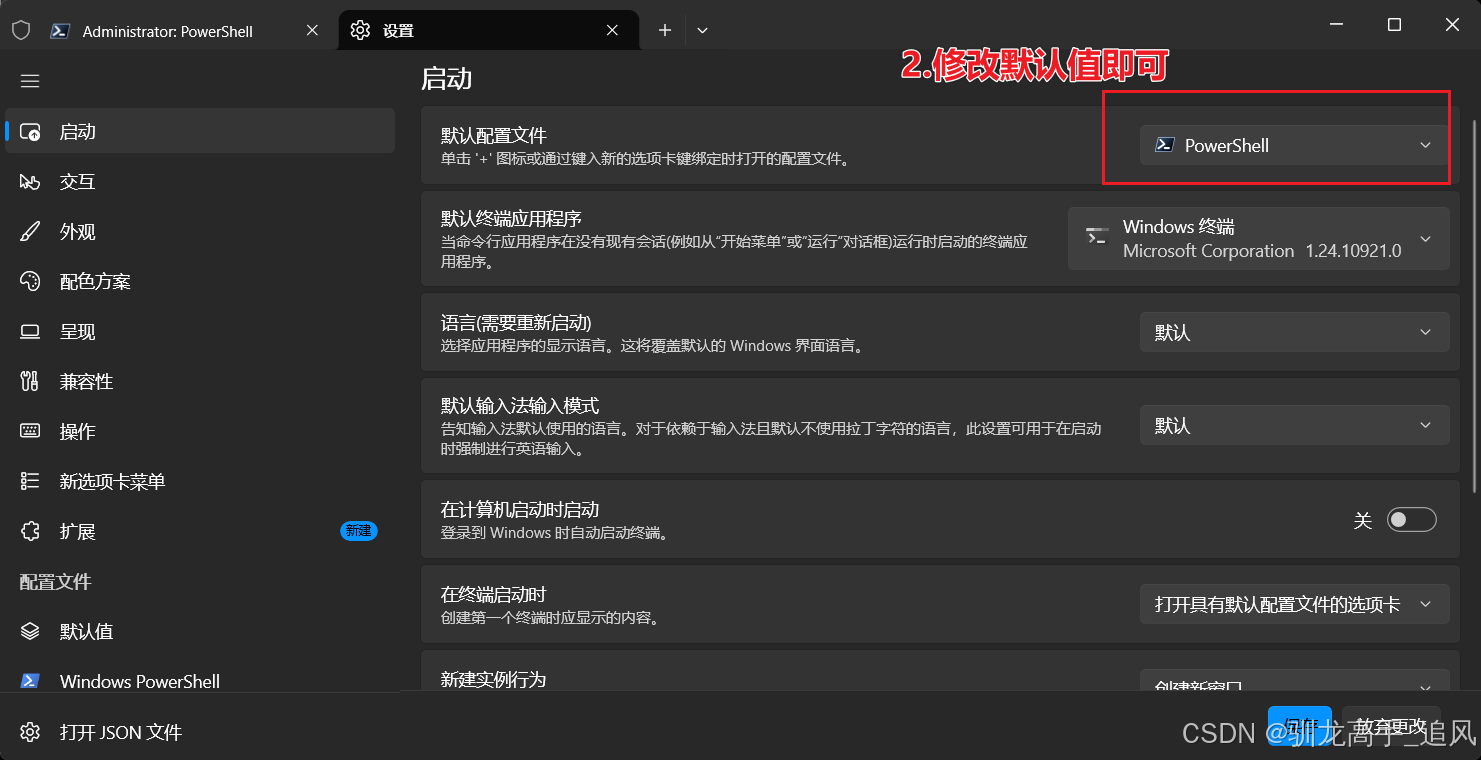Screen dimensions: 1481x760
Task: Click the 默认配置文件 setting label
Action: pyautogui.click(x=494, y=135)
